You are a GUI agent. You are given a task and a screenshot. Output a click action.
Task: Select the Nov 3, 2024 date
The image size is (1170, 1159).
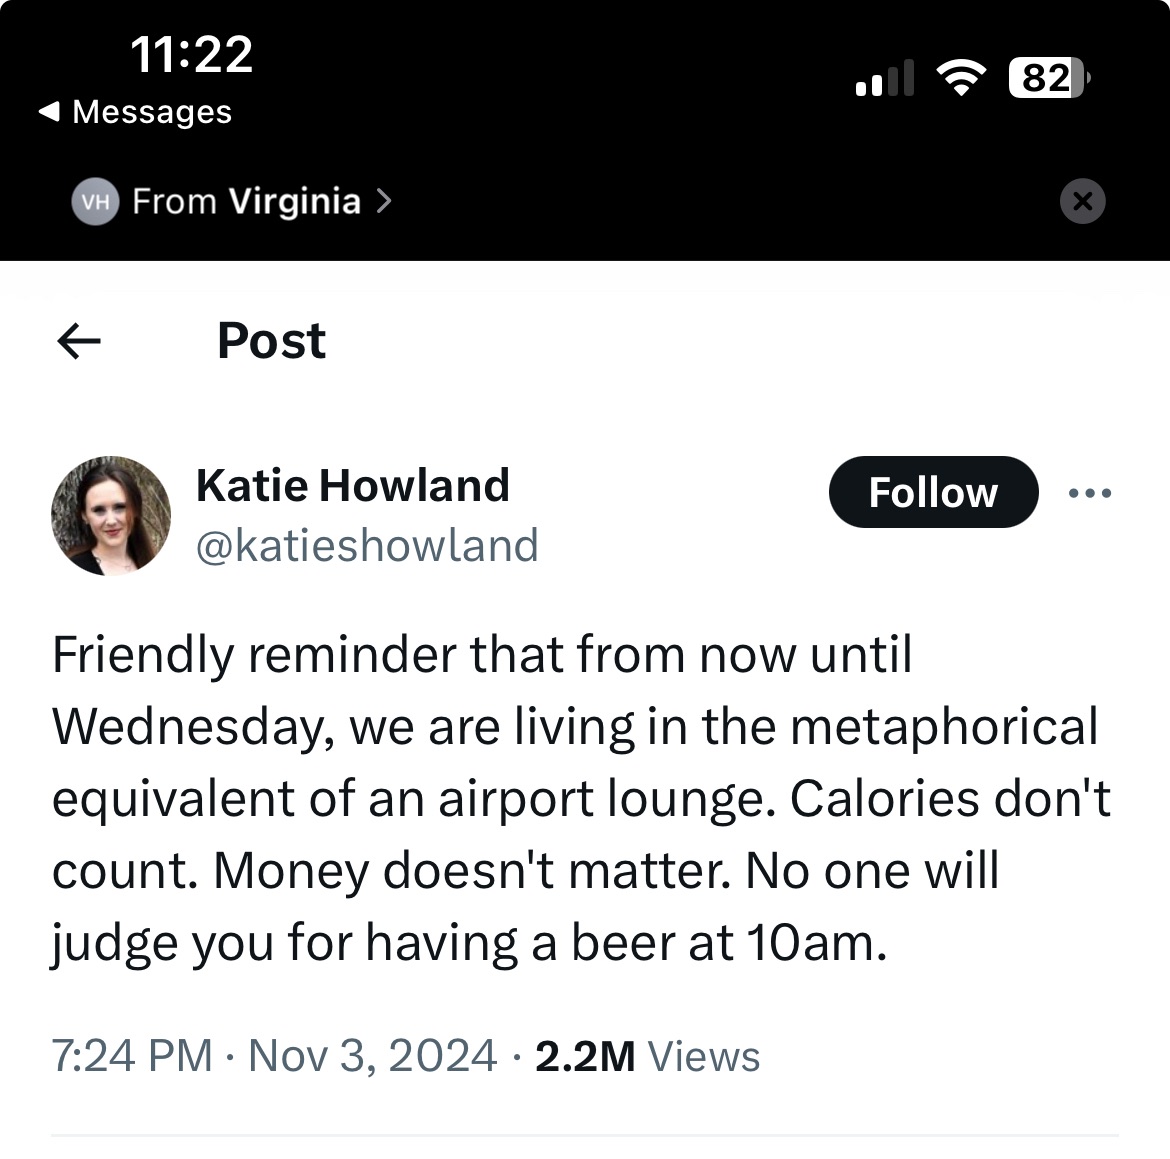coord(372,1056)
